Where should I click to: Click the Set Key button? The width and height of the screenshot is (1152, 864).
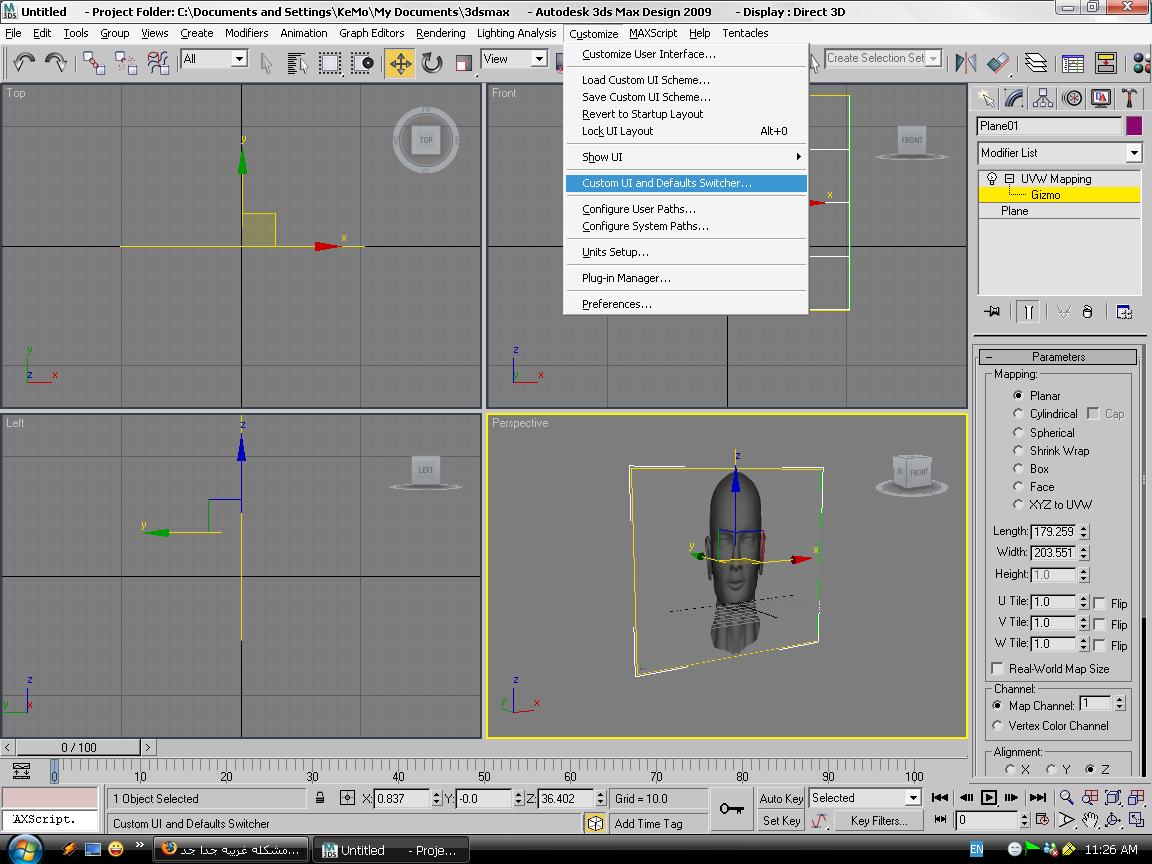click(781, 821)
